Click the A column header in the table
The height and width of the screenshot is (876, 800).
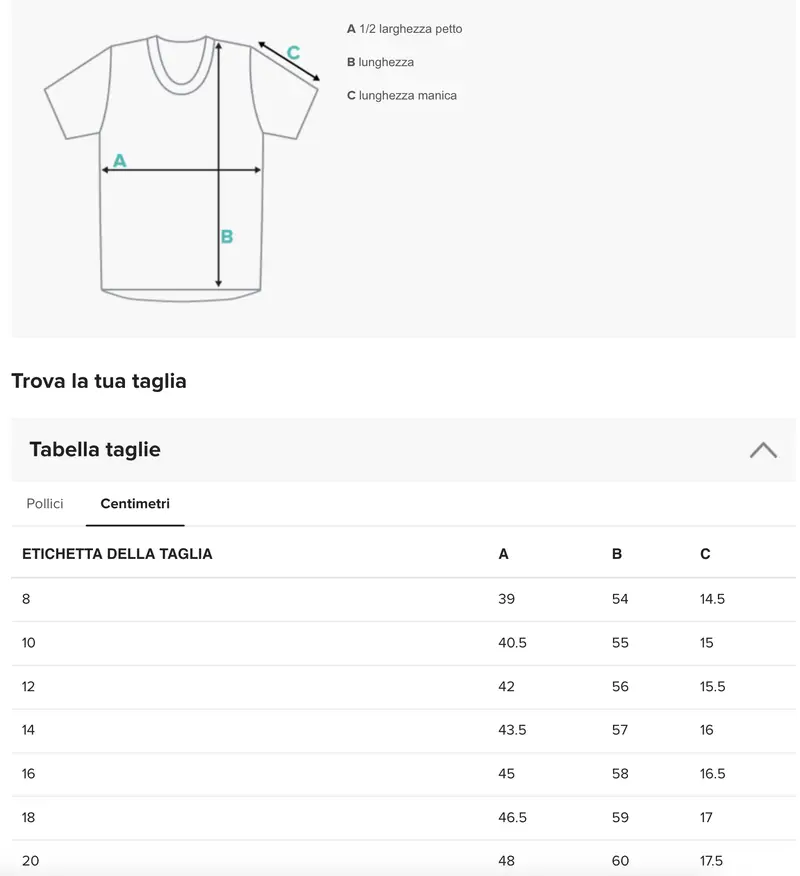coord(503,554)
